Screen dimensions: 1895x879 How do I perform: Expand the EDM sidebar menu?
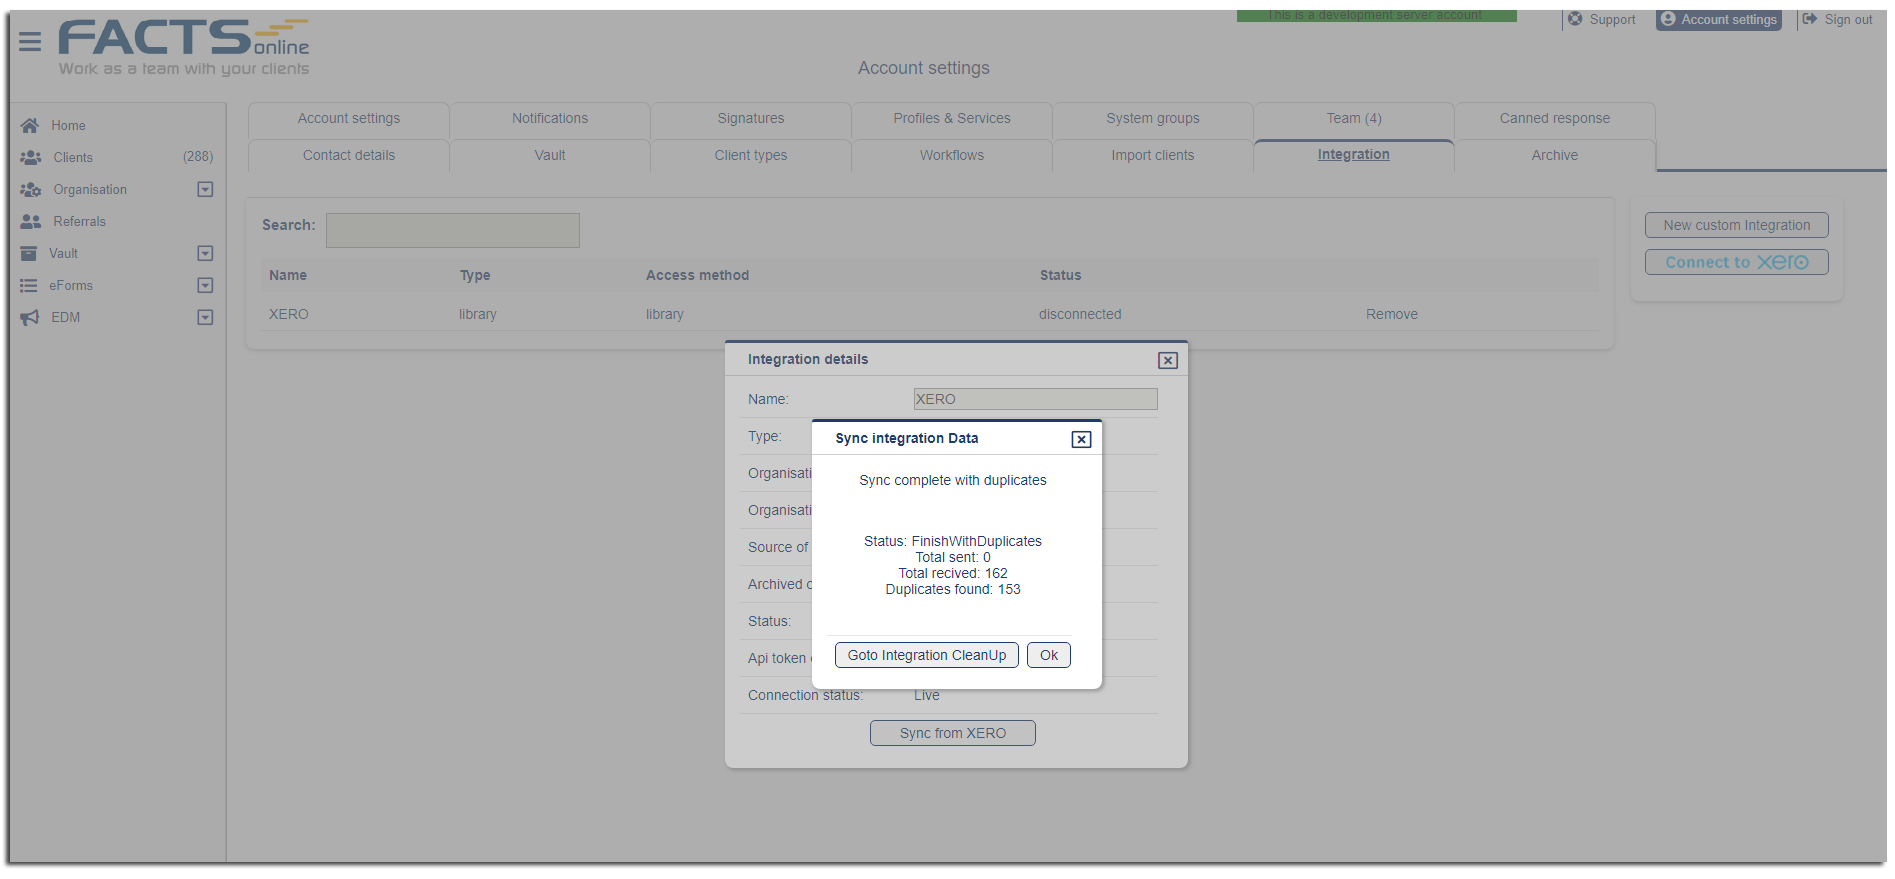pos(205,317)
